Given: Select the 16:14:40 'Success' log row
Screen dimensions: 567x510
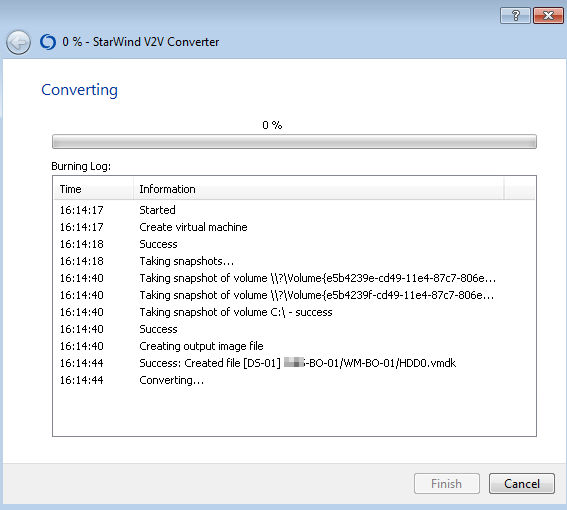Looking at the screenshot, I should point(294,329).
